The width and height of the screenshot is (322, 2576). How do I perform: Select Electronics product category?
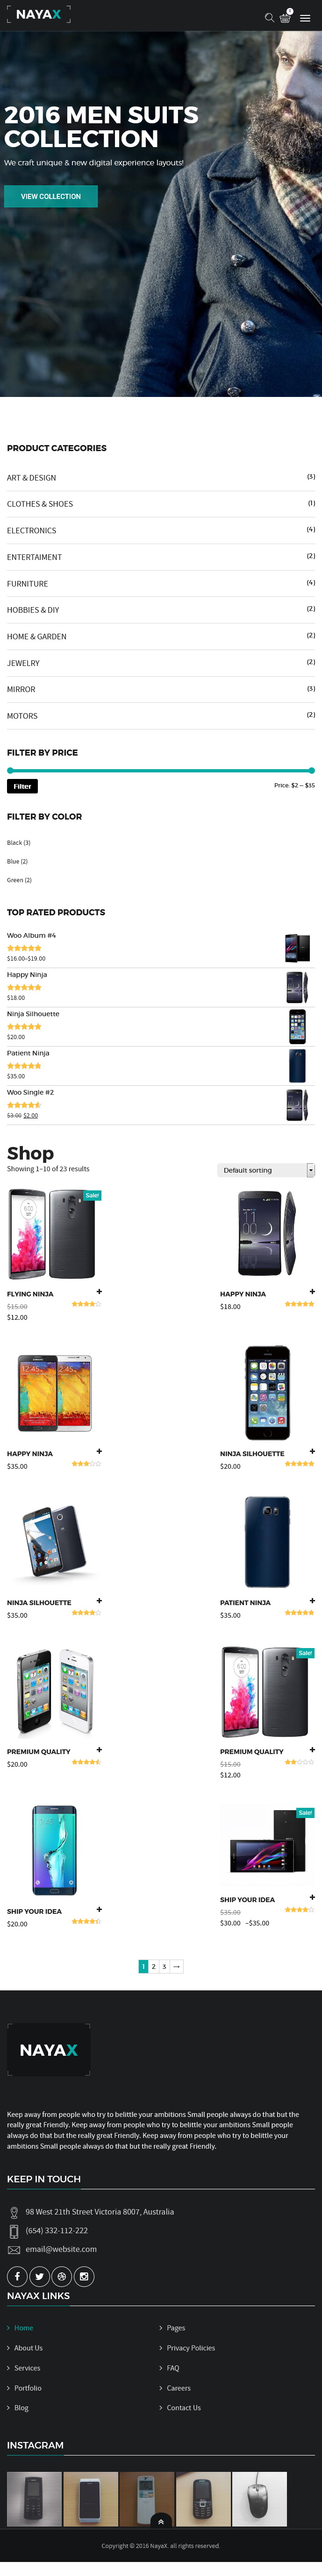point(32,530)
